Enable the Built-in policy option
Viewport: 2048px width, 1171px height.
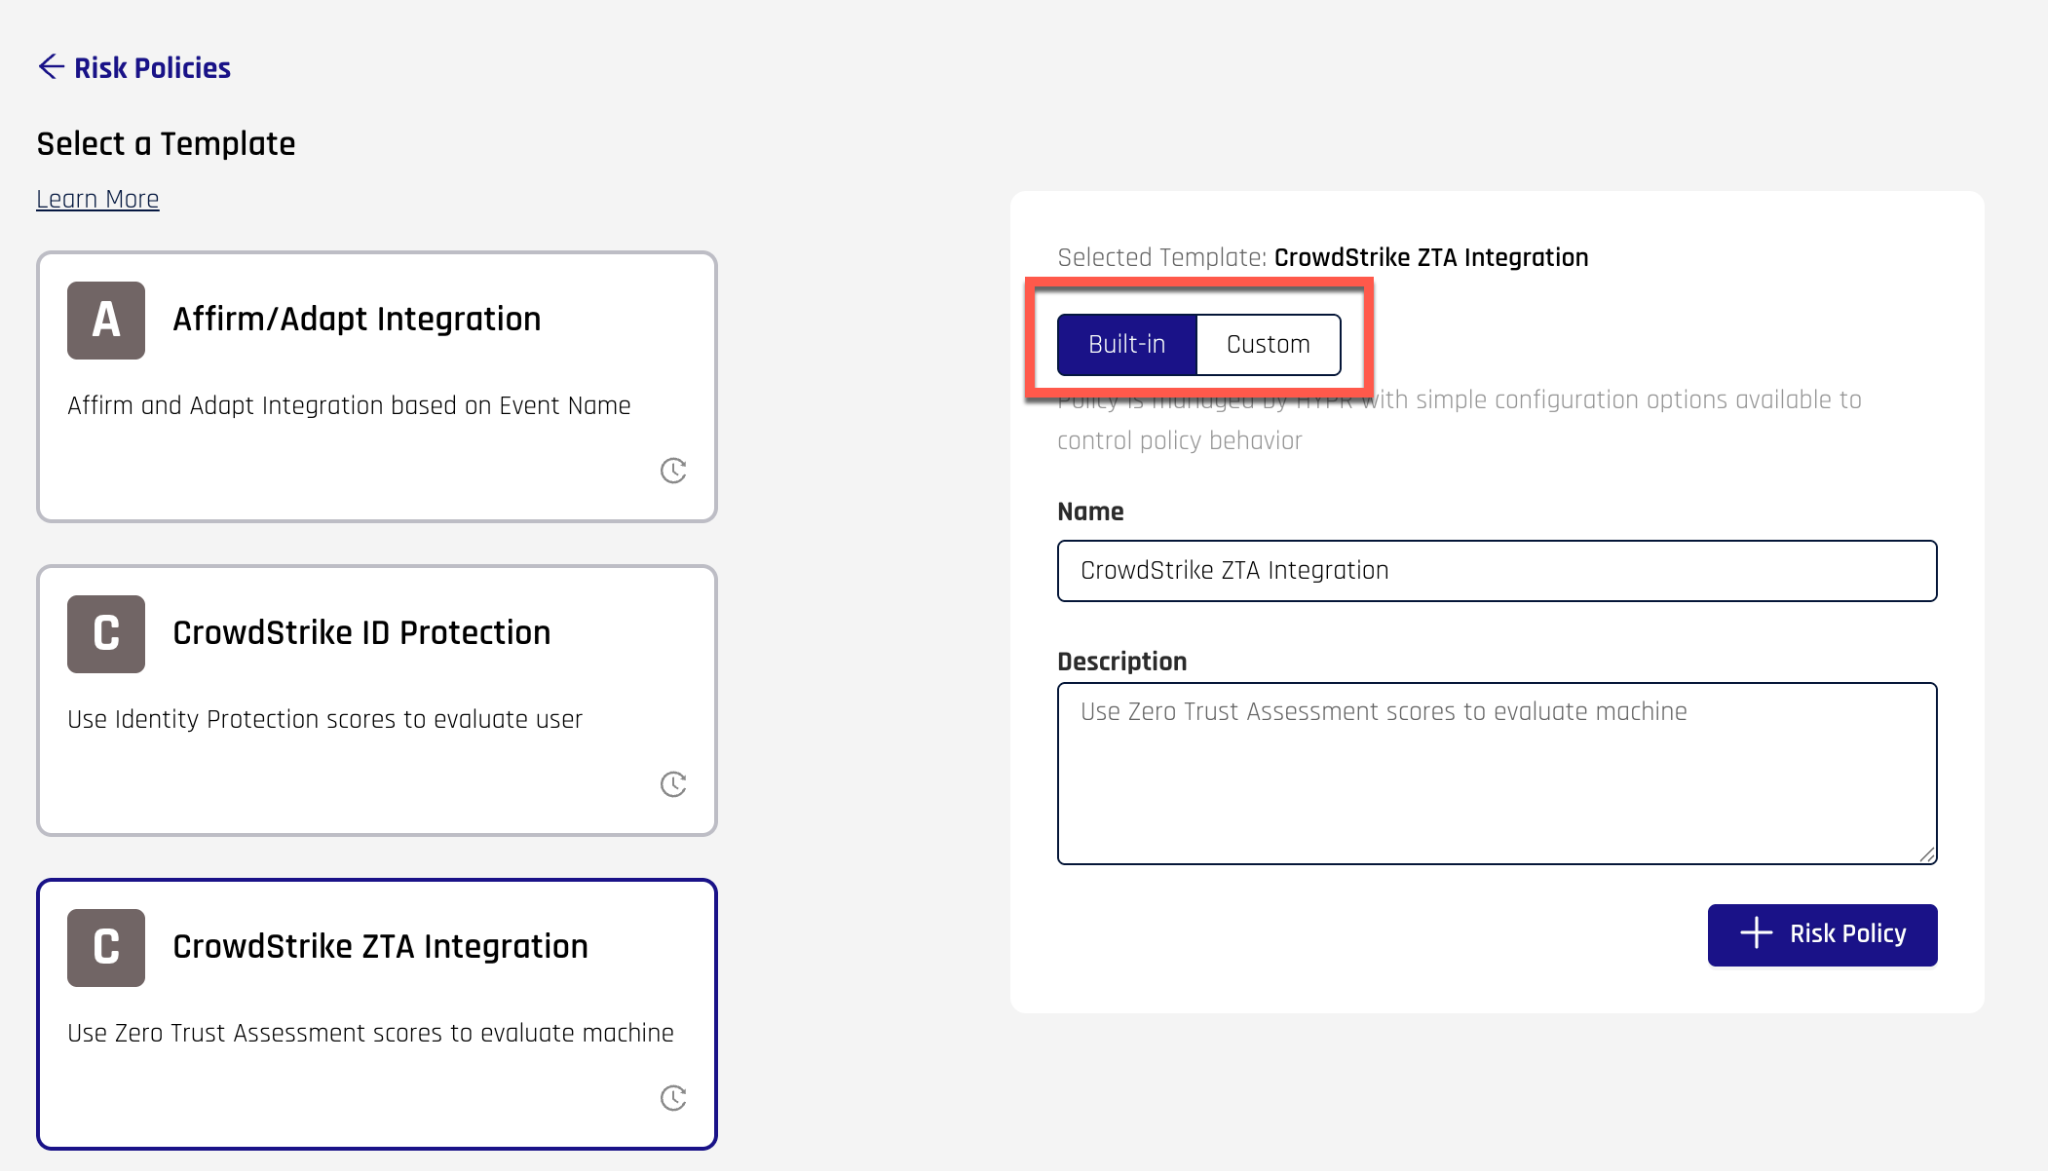1127,343
